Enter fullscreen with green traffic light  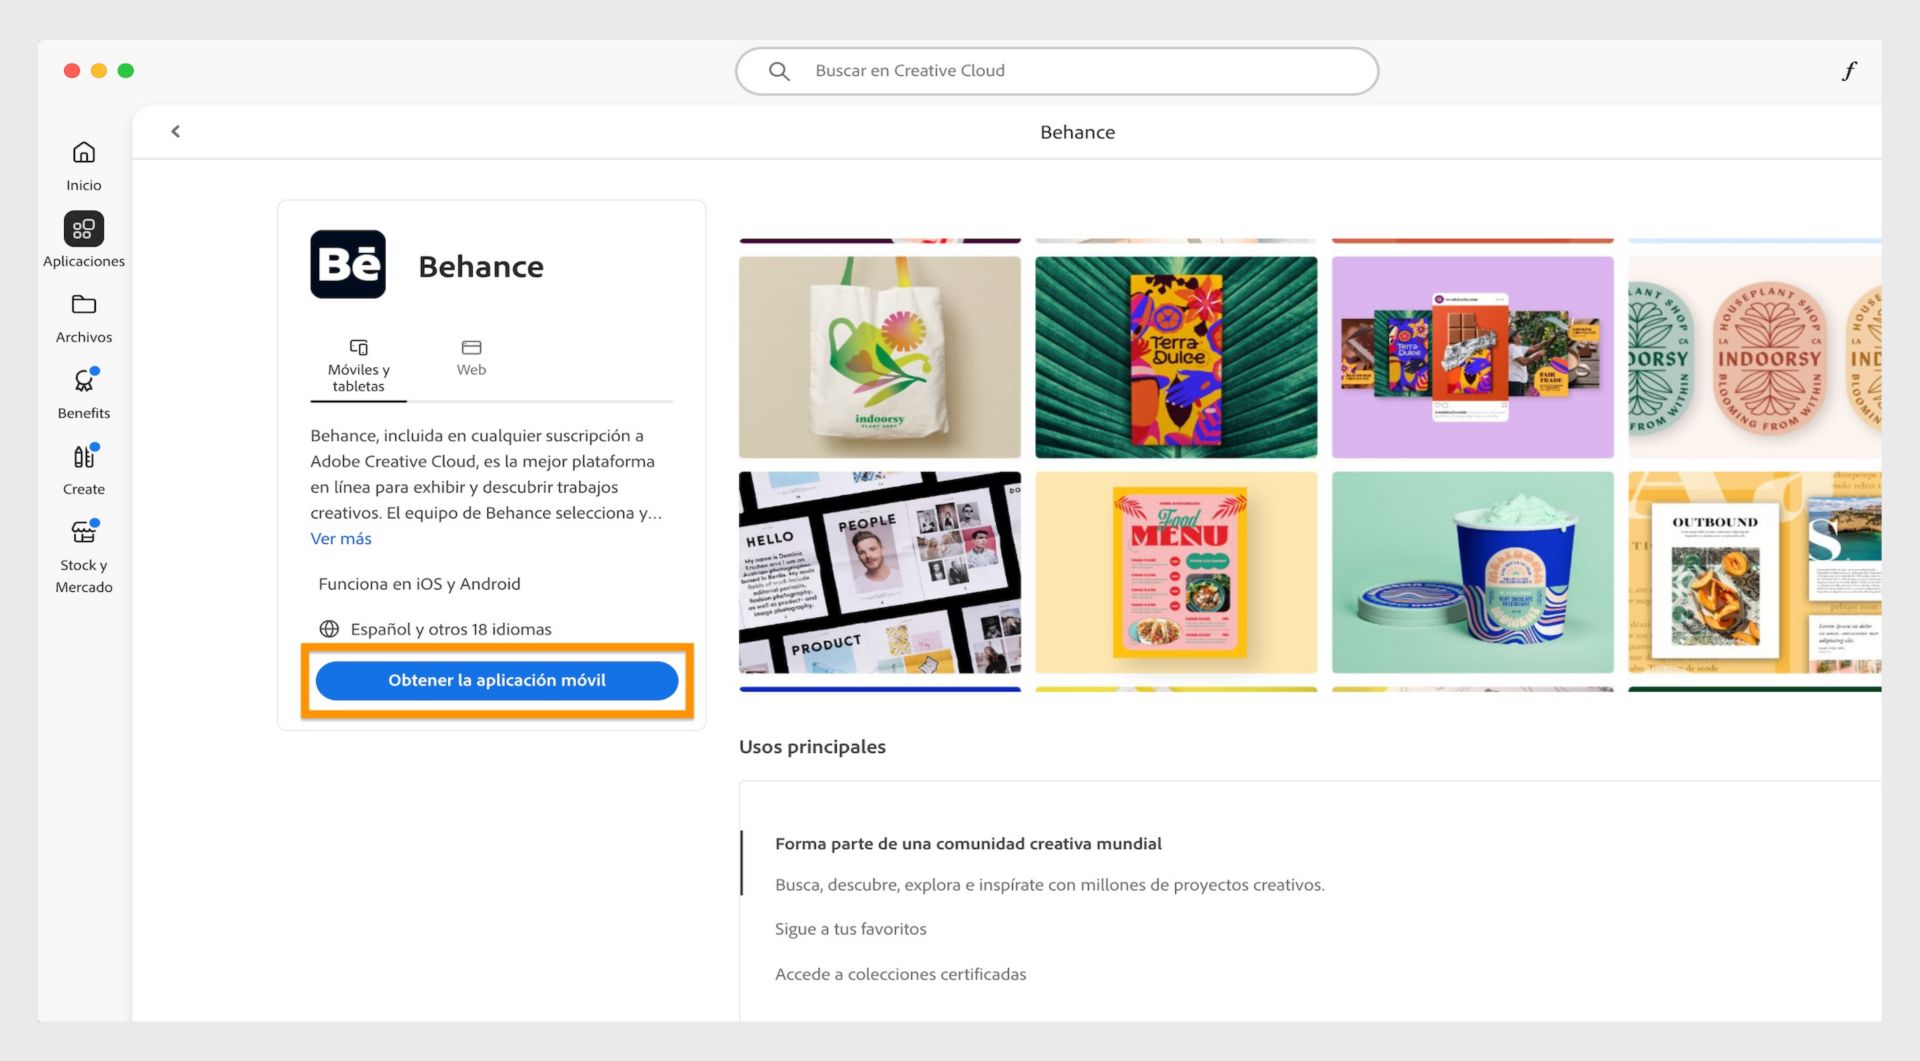126,71
